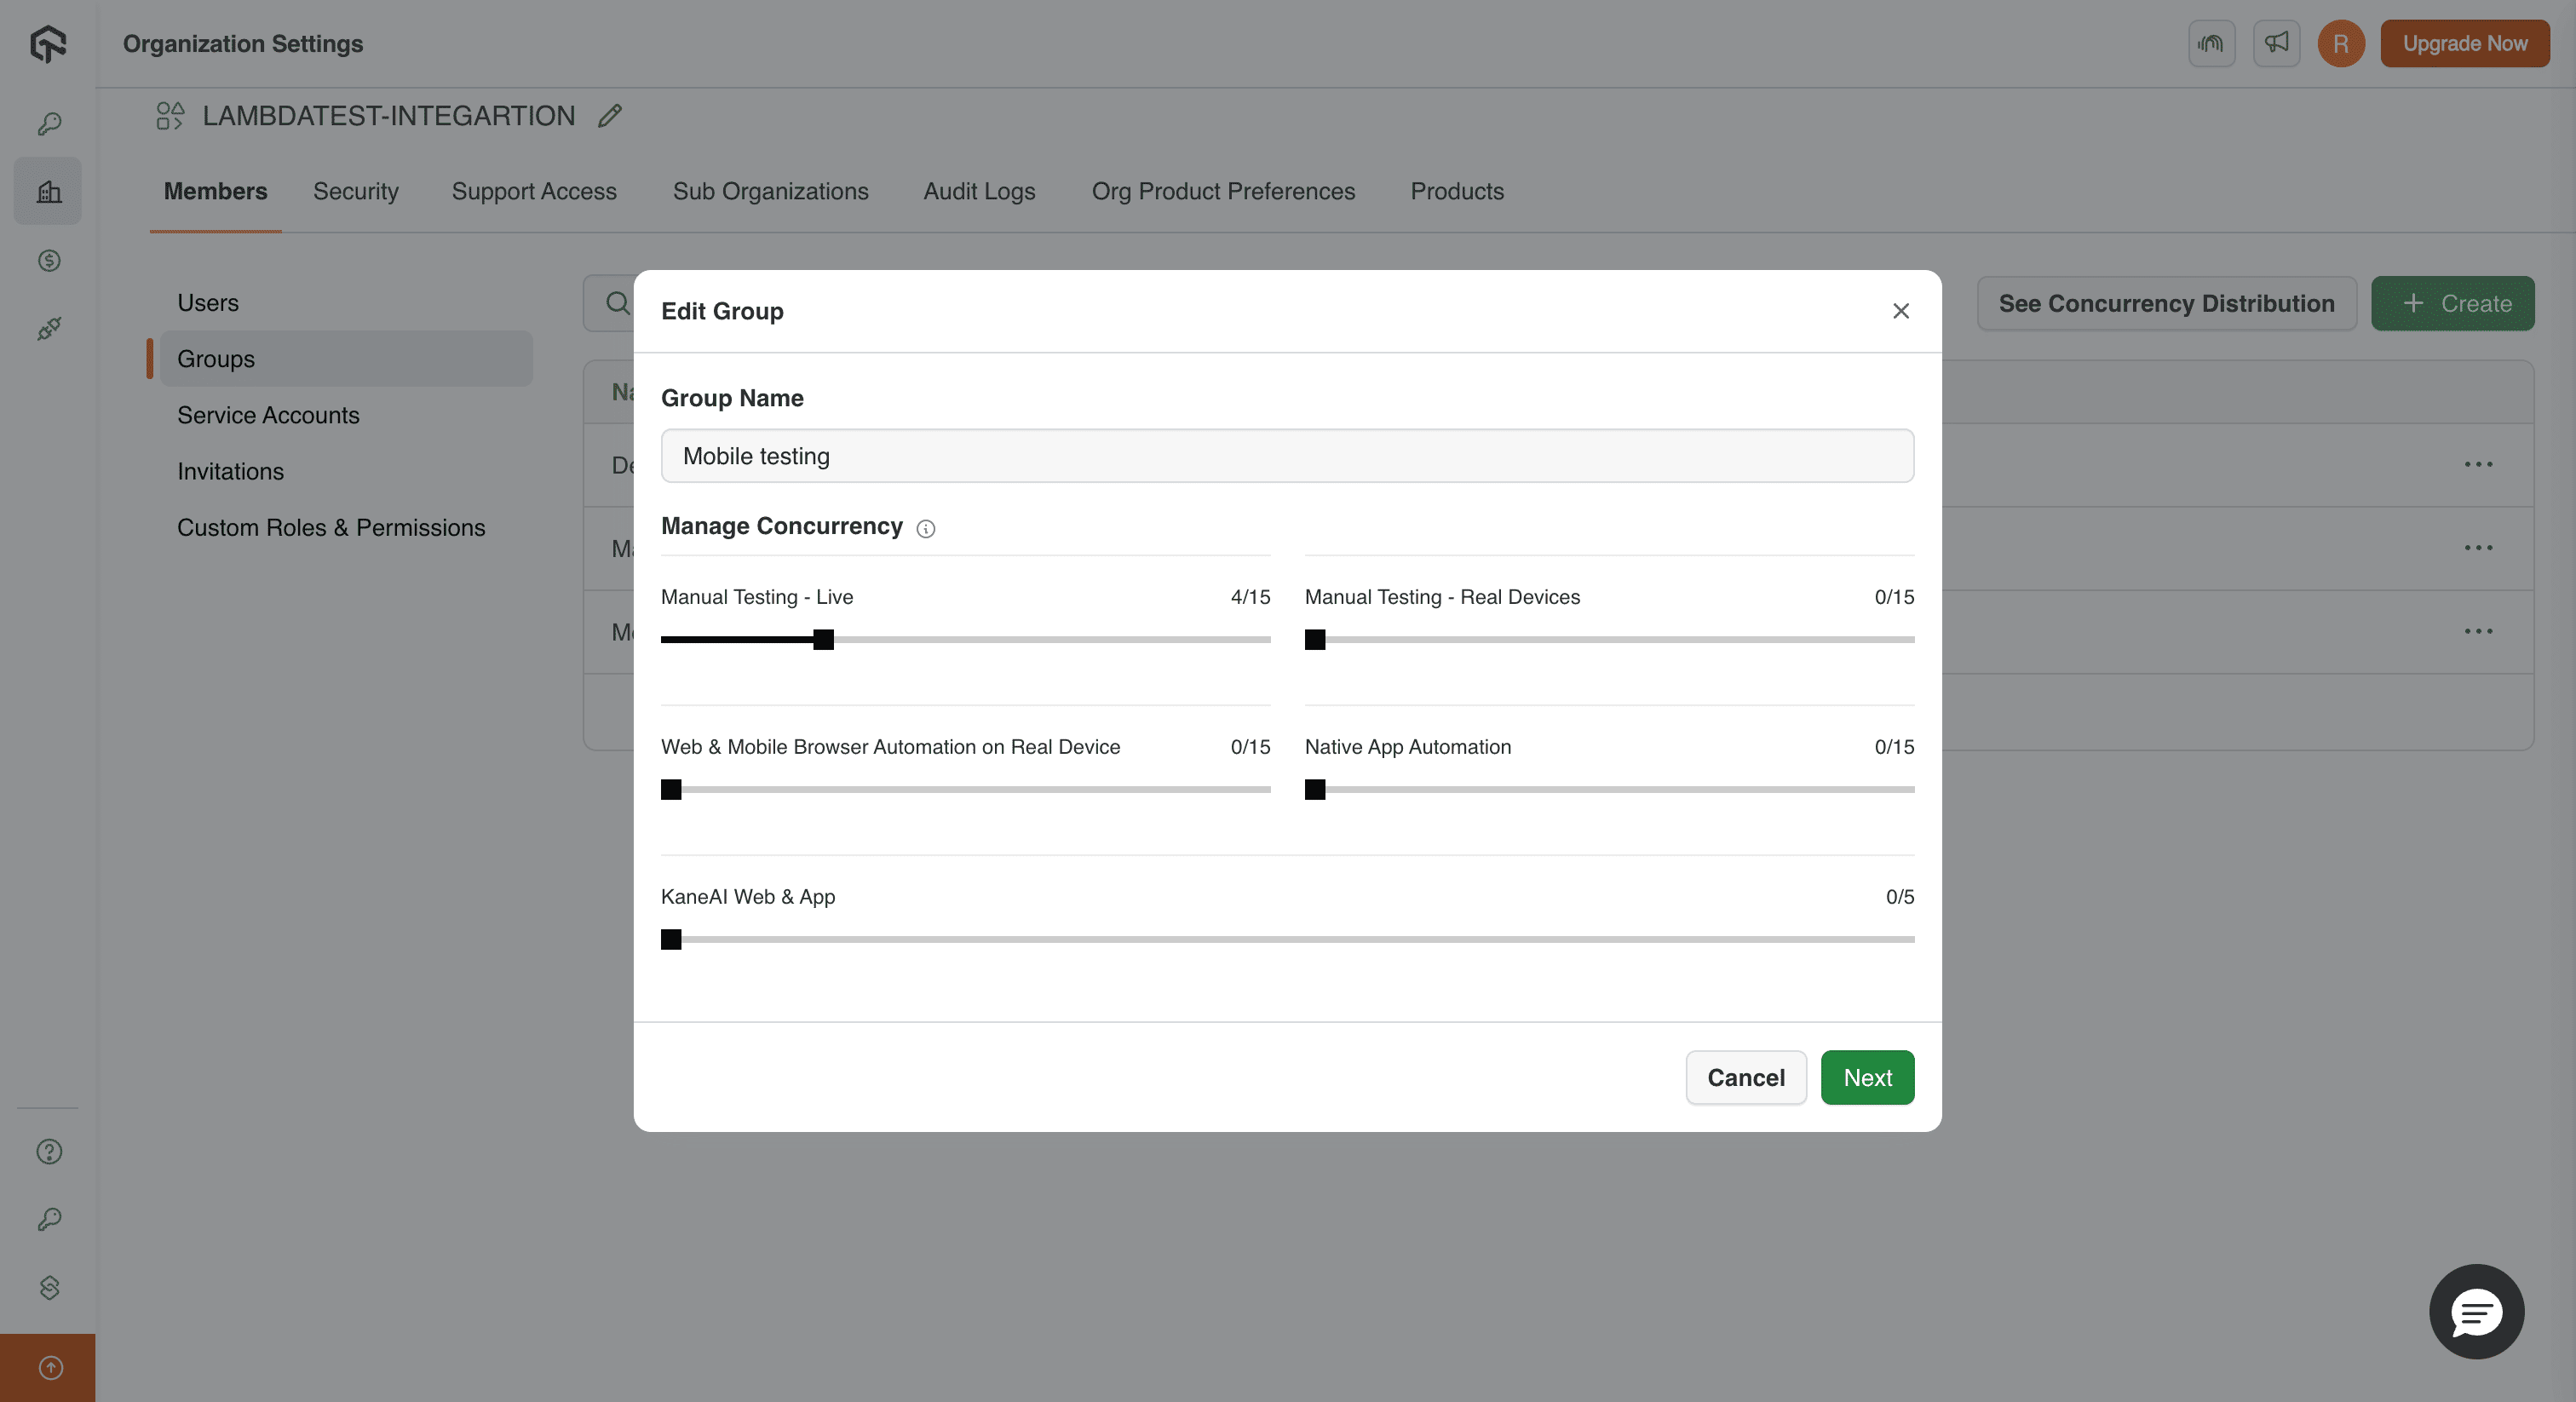
Task: Open the billing dollar icon in sidebar
Action: click(x=47, y=261)
